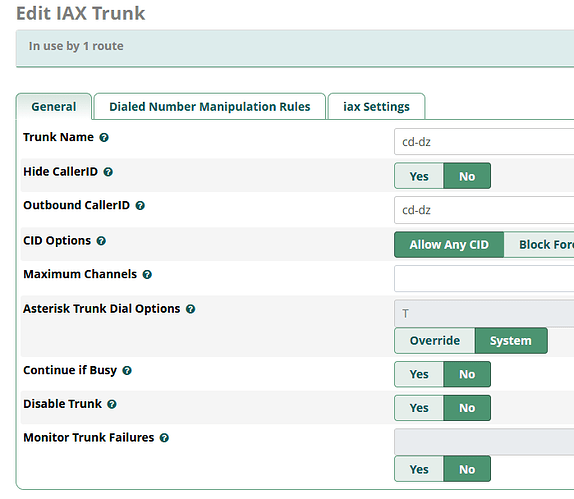Image resolution: width=574 pixels, height=499 pixels.
Task: Choose System for trunk dial options
Action: (x=511, y=340)
